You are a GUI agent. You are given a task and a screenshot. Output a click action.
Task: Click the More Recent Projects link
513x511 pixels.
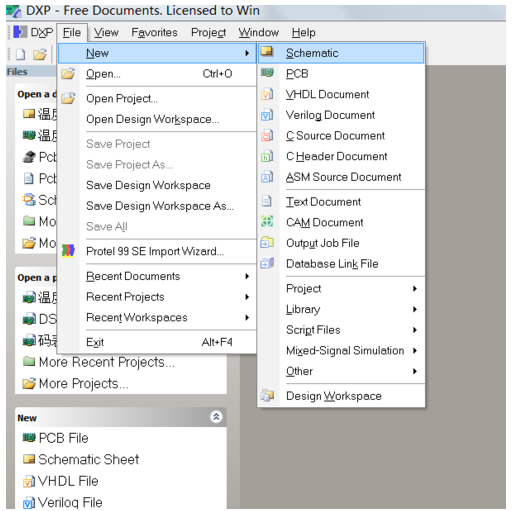[x=107, y=362]
